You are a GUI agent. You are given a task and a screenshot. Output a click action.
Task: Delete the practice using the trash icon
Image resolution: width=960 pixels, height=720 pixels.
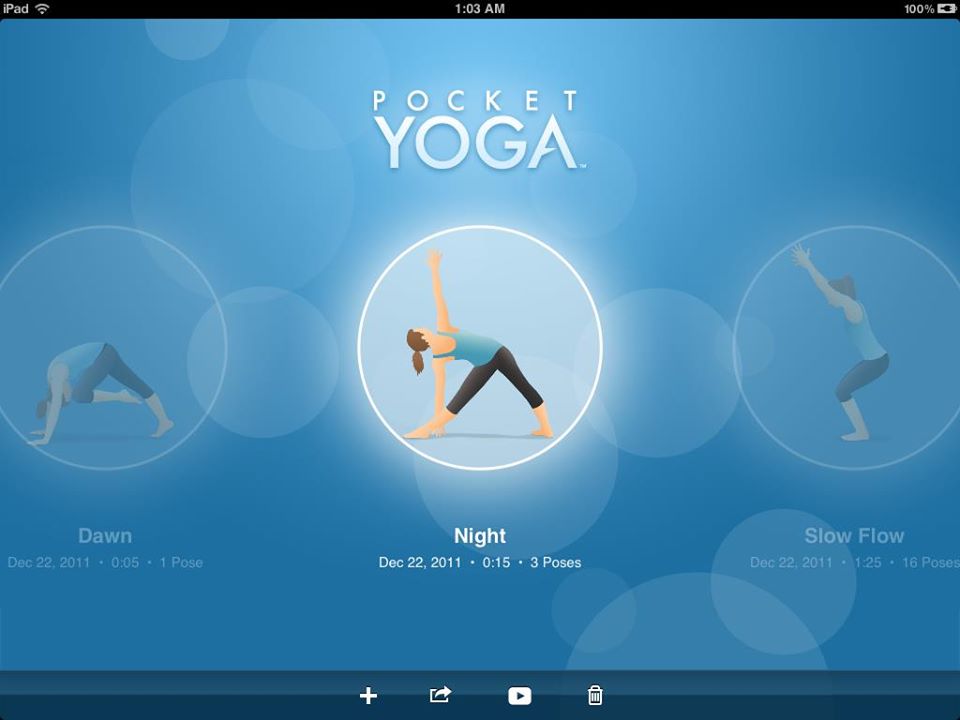pyautogui.click(x=594, y=695)
